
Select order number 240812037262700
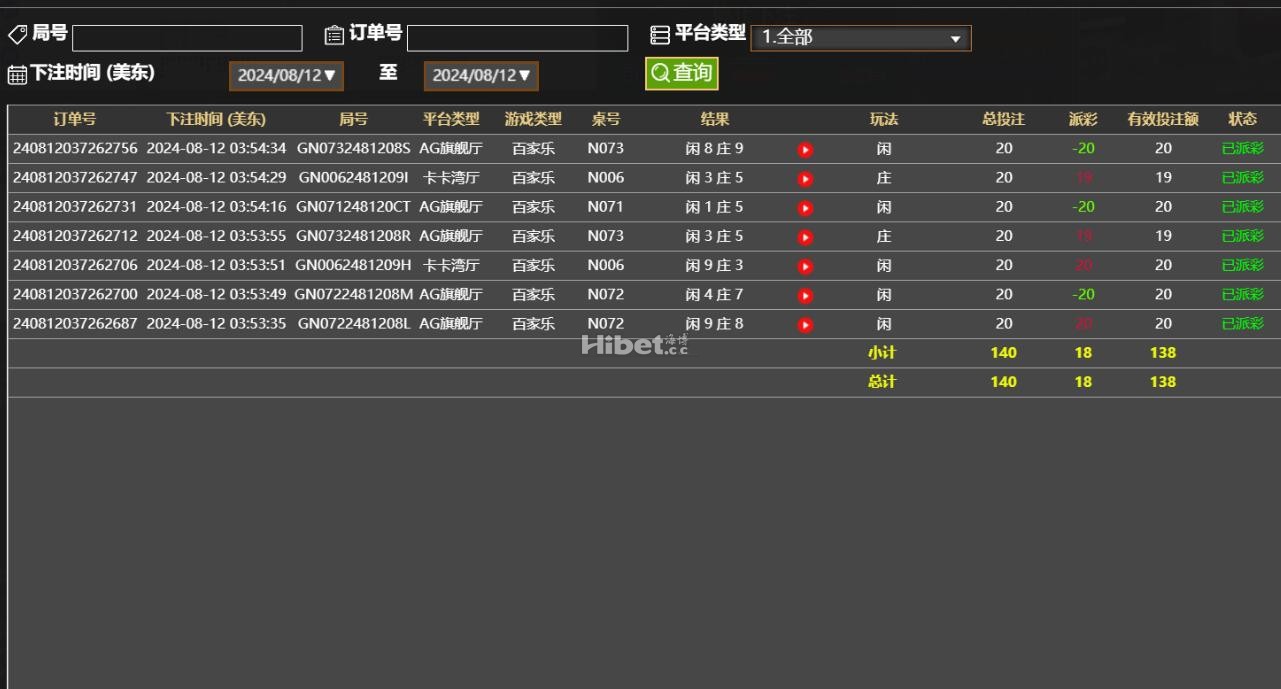[75, 294]
